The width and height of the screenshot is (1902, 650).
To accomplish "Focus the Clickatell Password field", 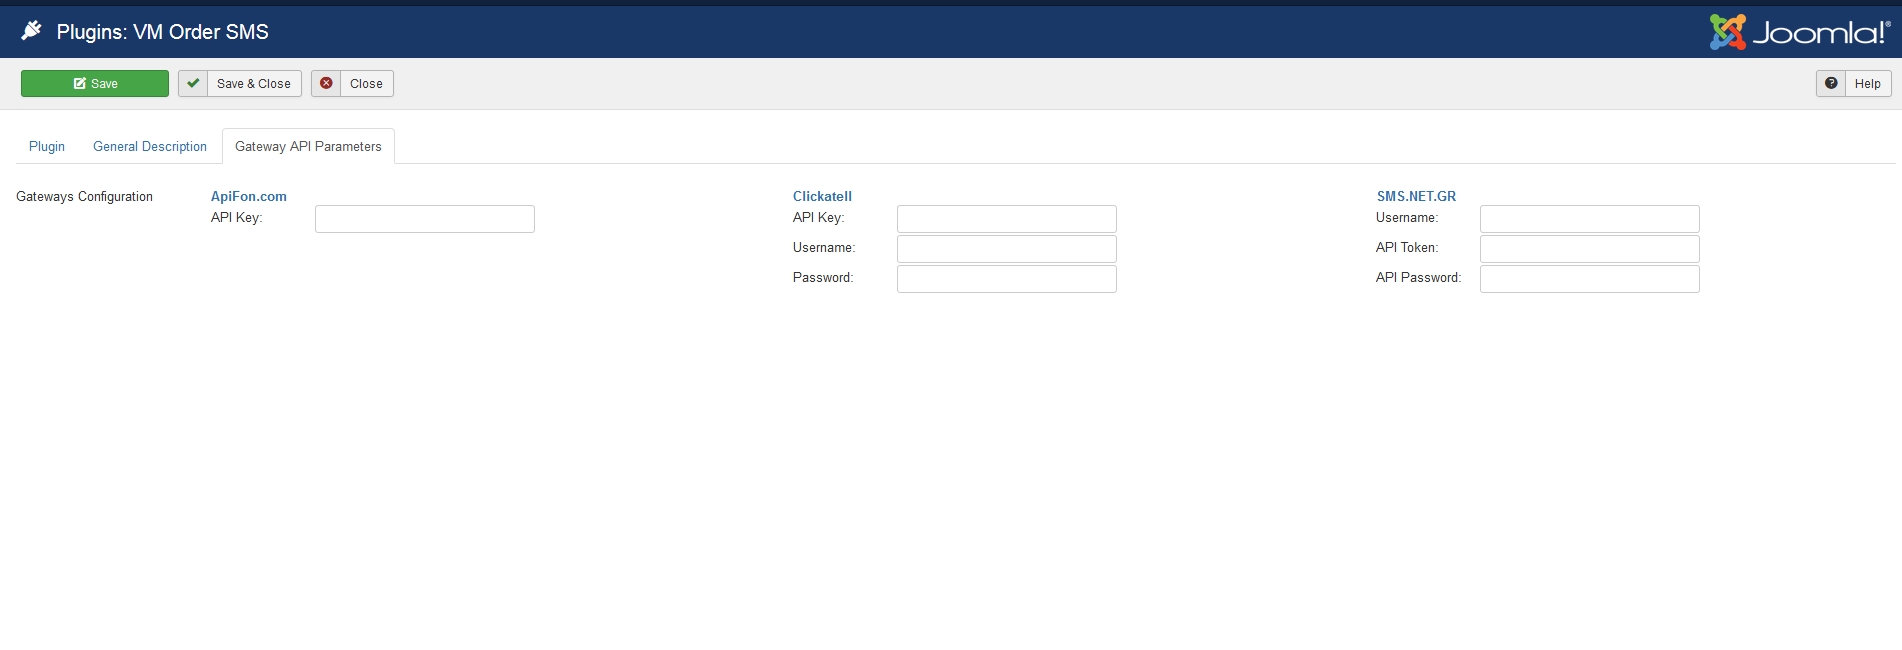I will (1007, 279).
